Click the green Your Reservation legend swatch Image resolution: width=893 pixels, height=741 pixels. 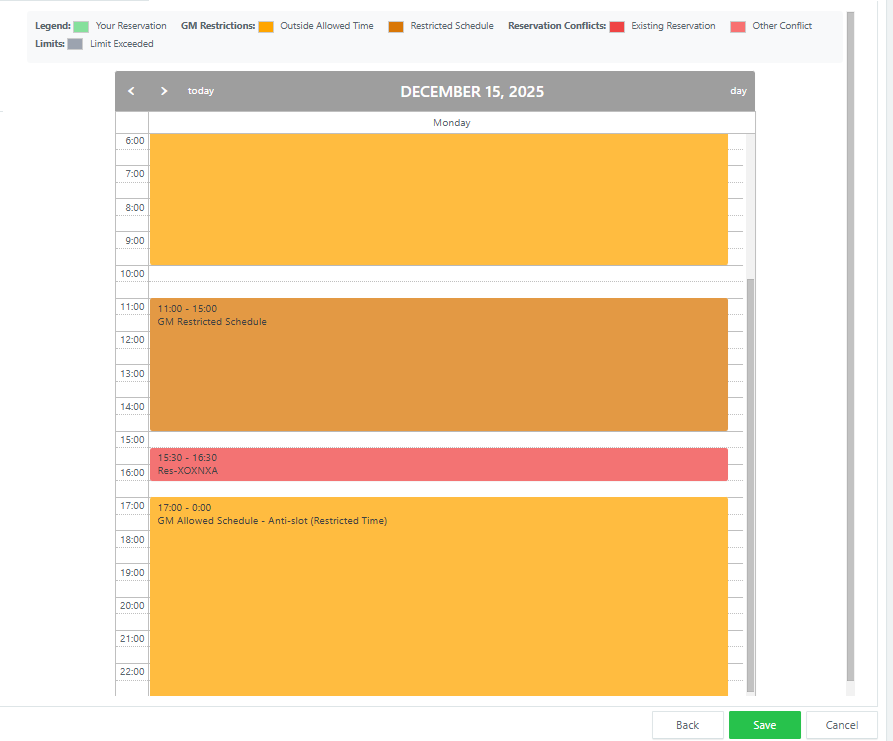pos(81,26)
